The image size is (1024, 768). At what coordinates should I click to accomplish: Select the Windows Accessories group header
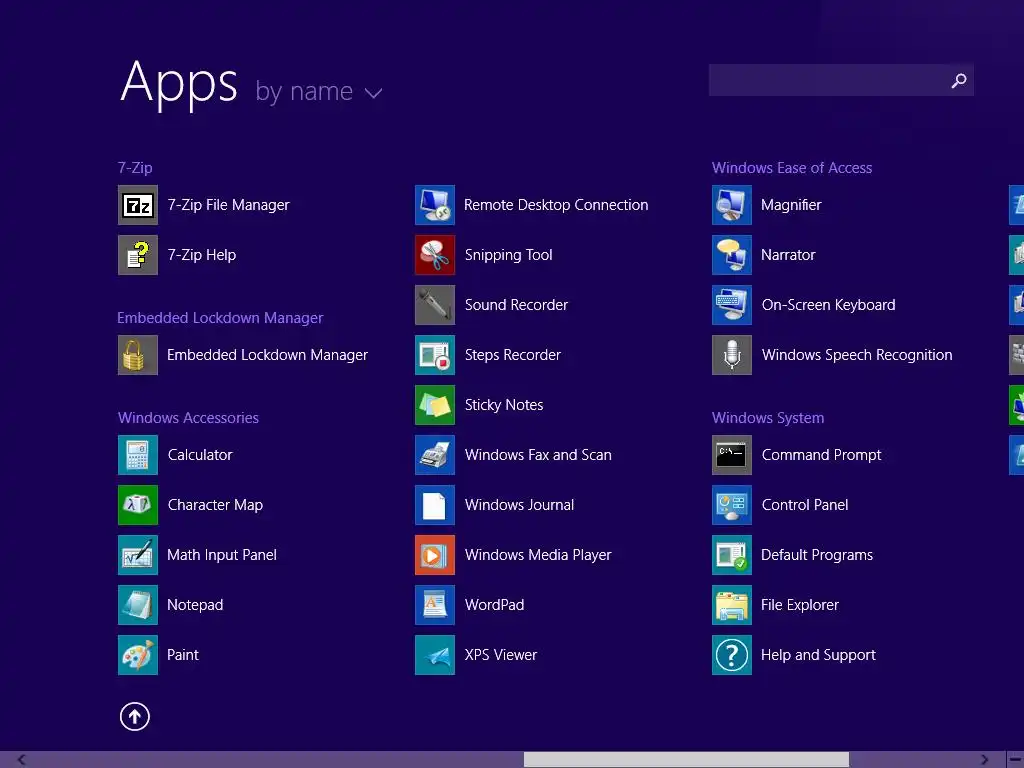tap(188, 417)
